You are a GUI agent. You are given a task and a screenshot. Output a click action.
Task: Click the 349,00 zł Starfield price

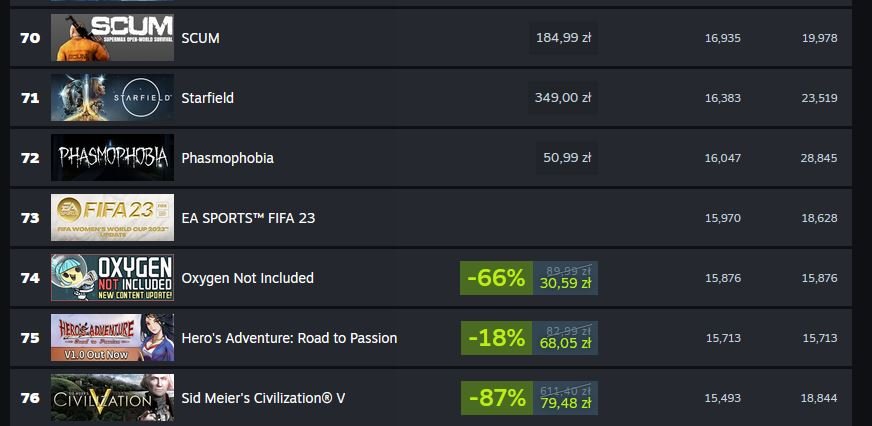tap(563, 98)
